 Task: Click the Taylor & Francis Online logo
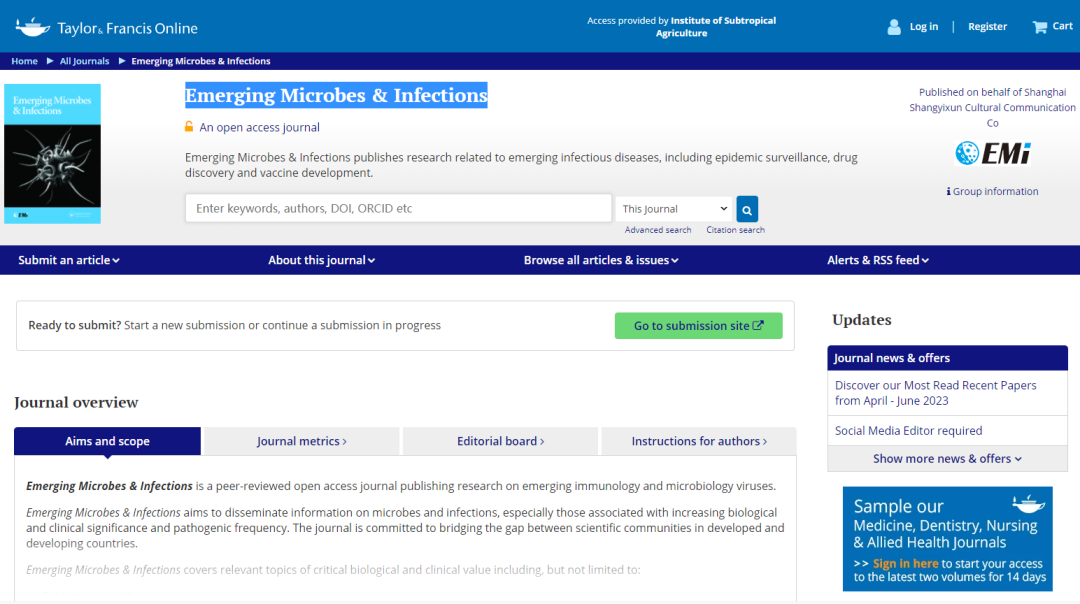click(x=107, y=28)
